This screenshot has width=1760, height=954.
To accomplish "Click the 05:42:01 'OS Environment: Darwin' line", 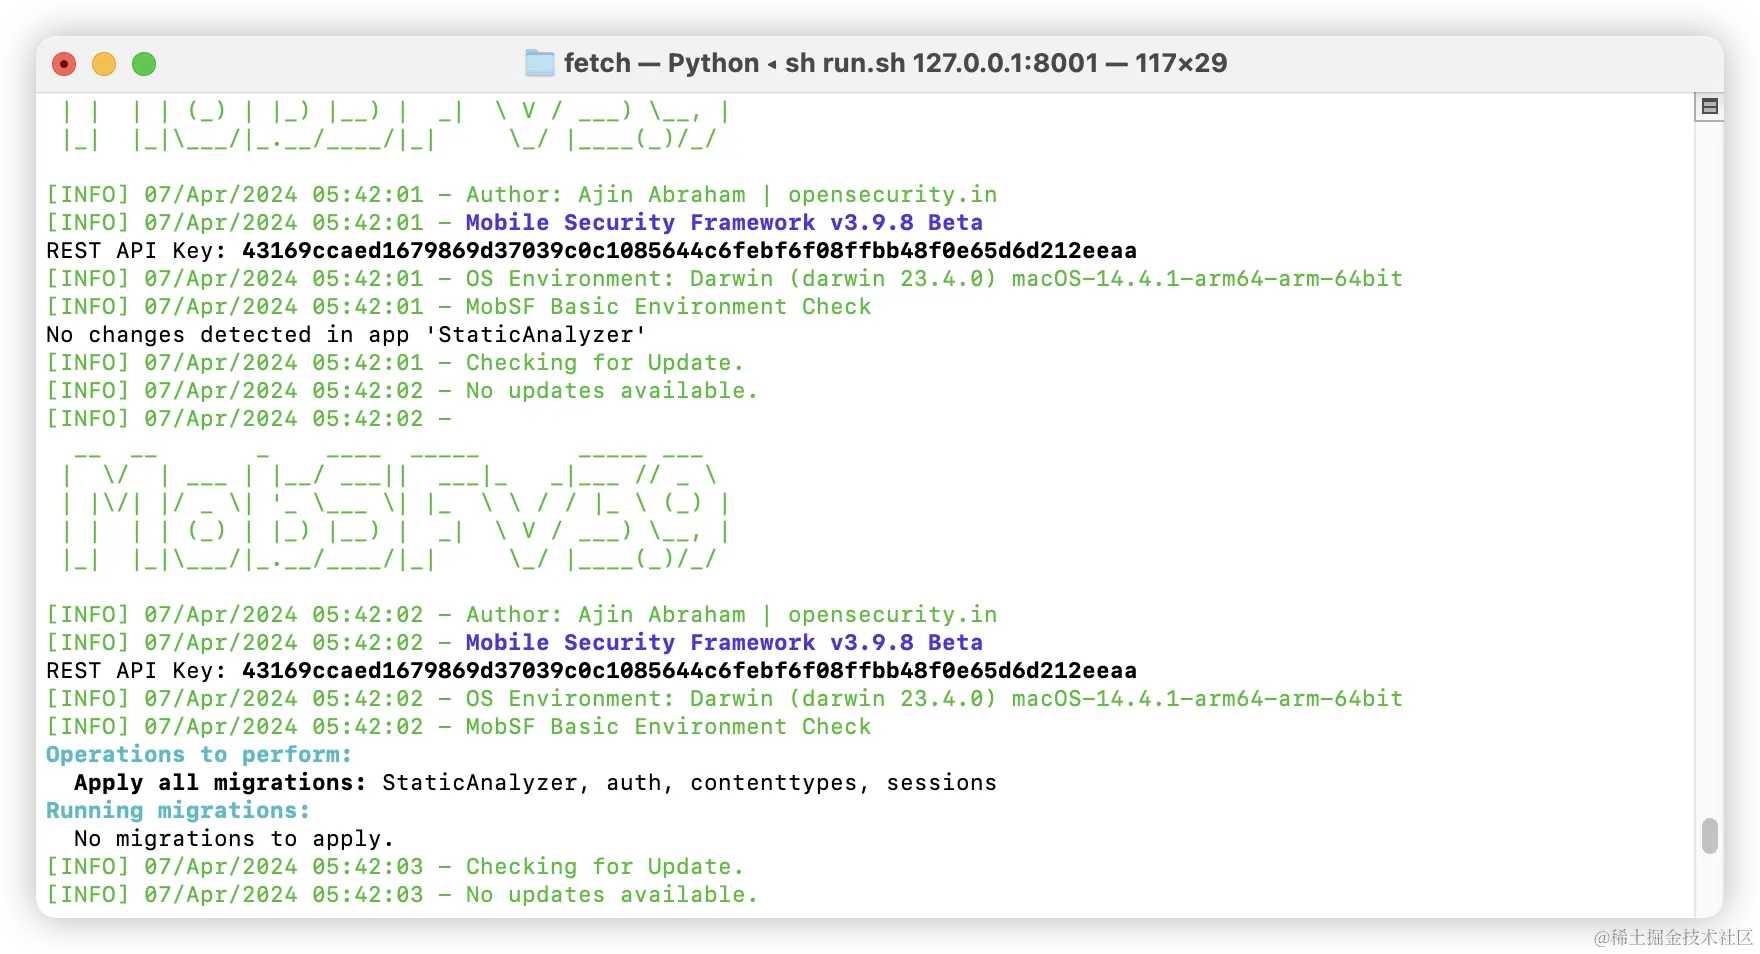I will 725,278.
